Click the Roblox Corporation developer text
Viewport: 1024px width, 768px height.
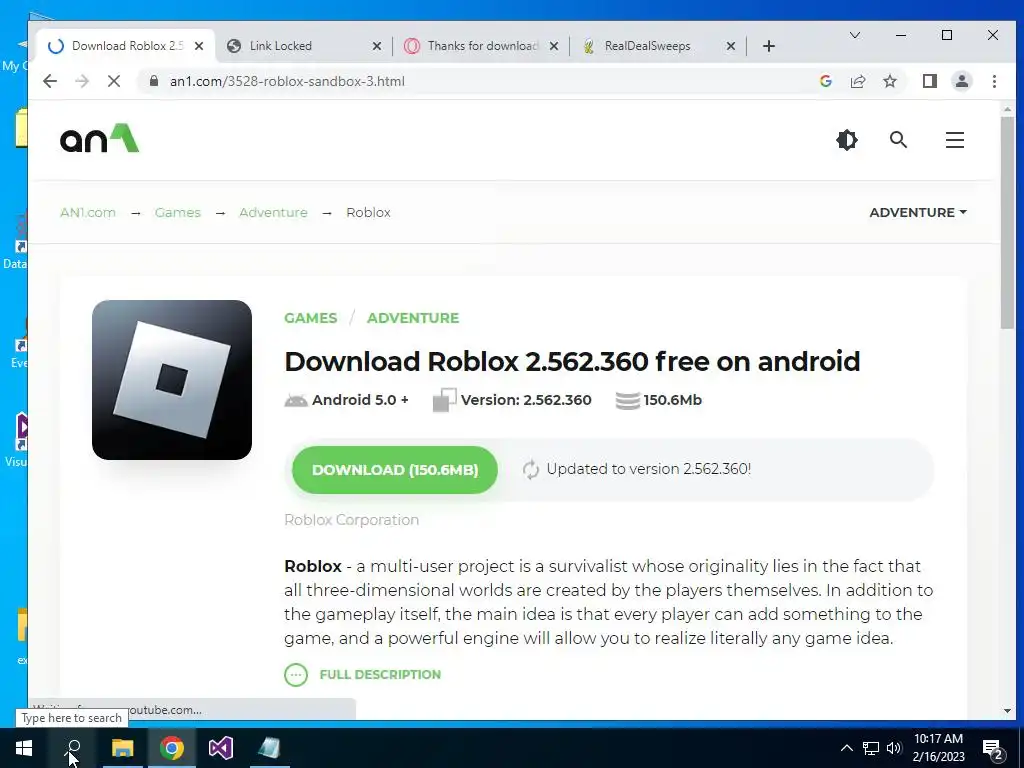pyautogui.click(x=351, y=520)
